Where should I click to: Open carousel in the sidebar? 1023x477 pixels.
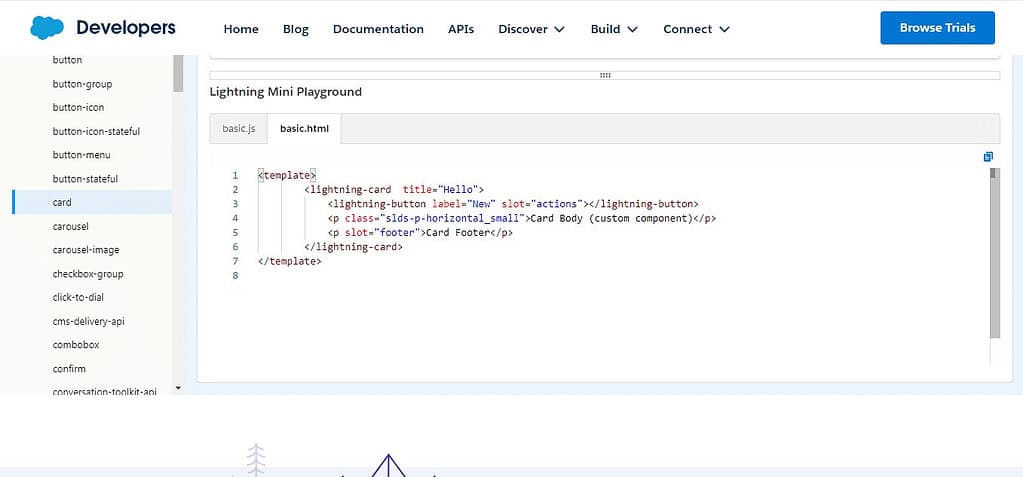(x=70, y=226)
